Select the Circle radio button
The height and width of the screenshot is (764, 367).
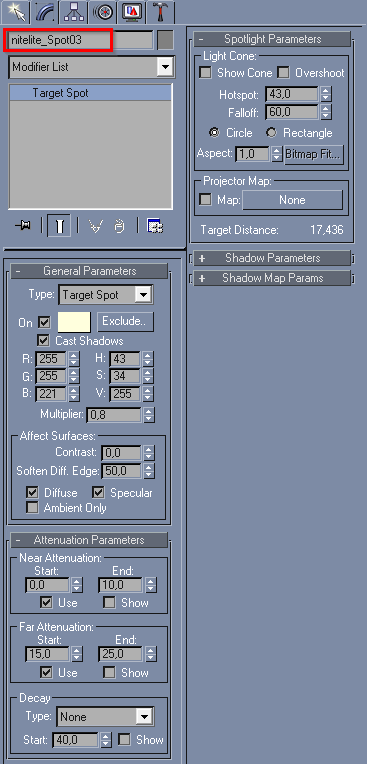coord(214,133)
